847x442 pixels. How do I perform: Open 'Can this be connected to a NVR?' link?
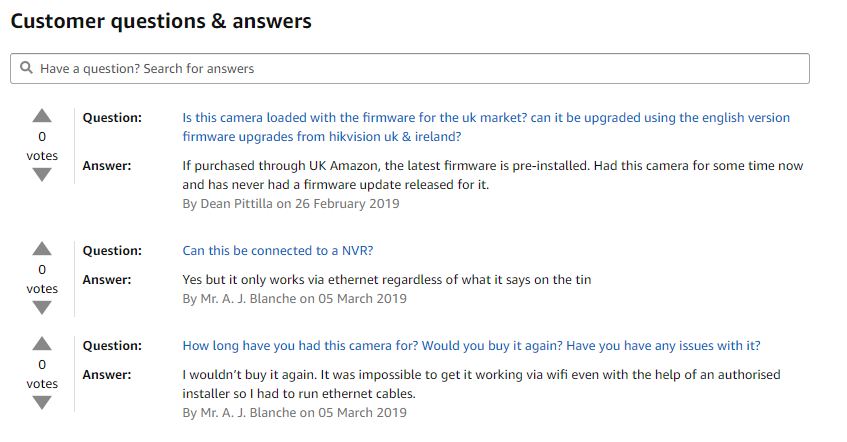tap(279, 251)
